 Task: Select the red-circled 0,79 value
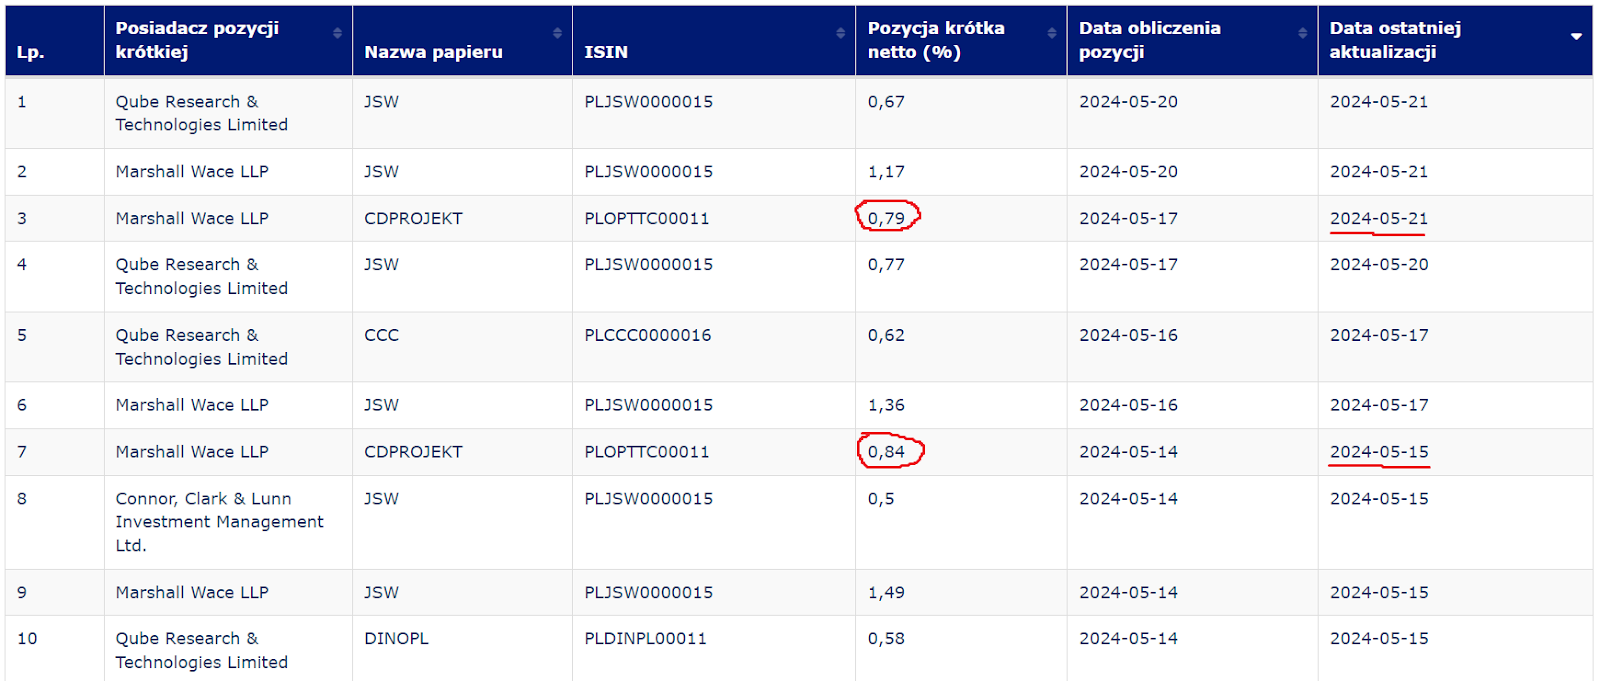point(886,218)
